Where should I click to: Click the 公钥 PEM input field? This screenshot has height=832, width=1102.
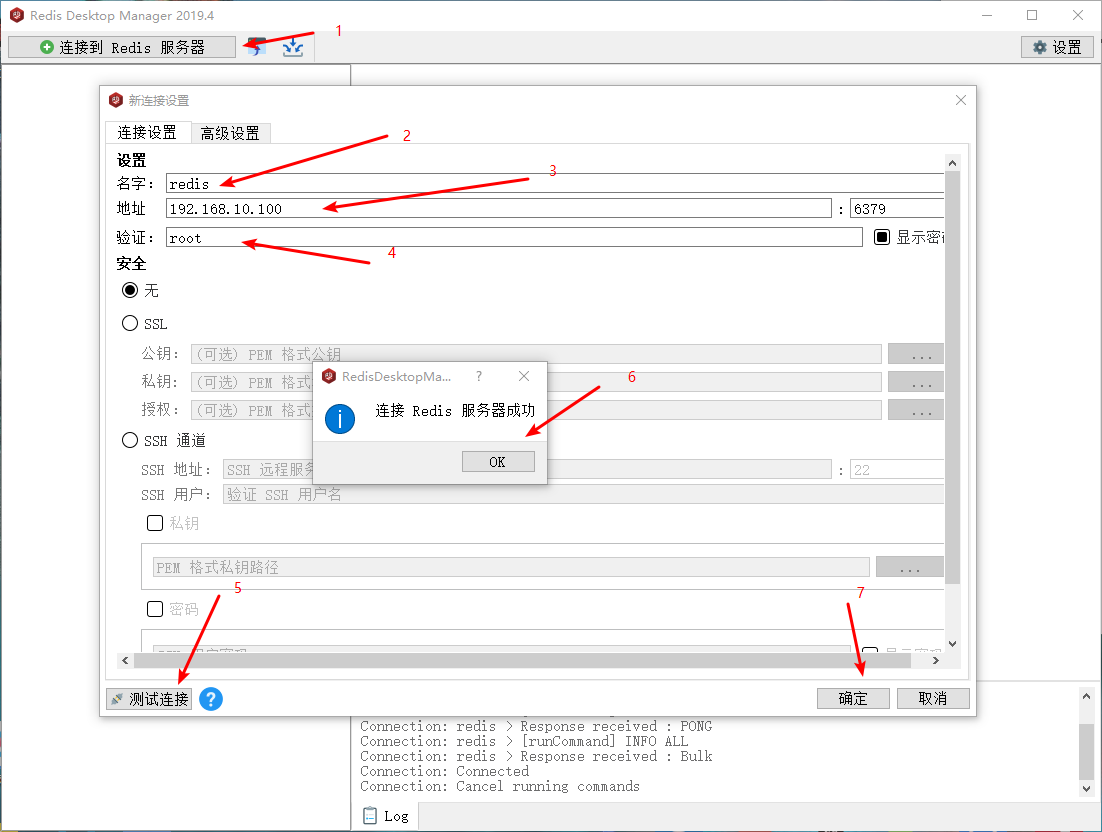(x=536, y=354)
